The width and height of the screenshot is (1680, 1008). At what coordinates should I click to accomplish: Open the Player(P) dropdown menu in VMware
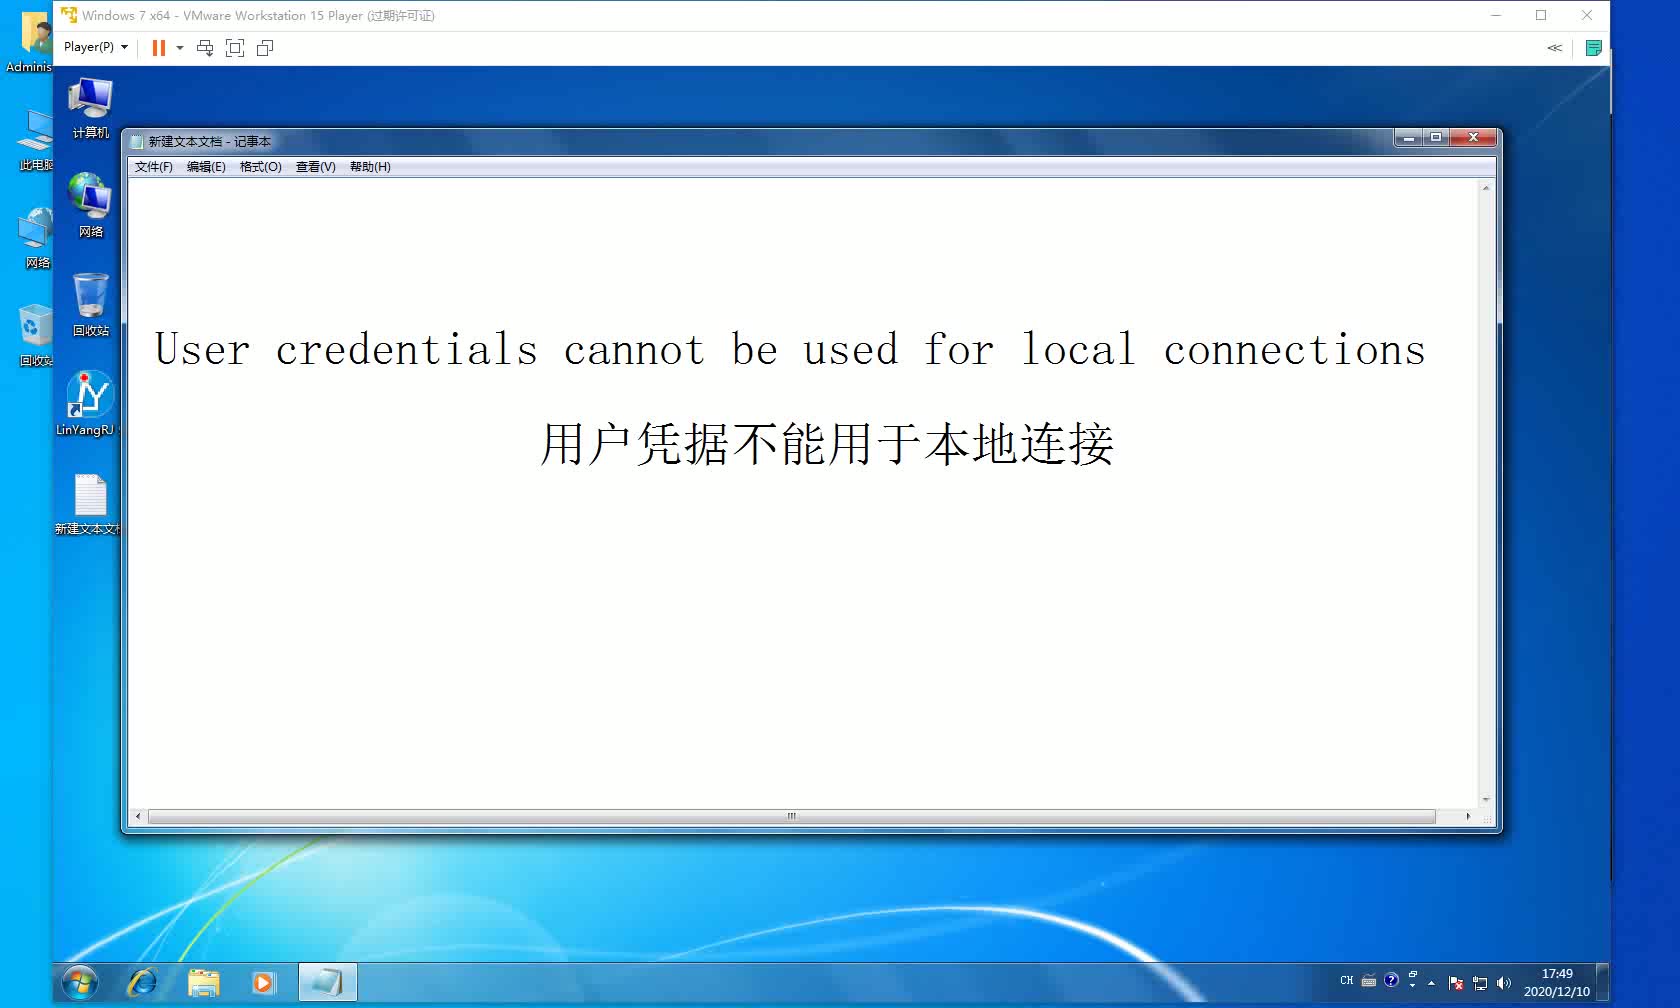[x=95, y=47]
